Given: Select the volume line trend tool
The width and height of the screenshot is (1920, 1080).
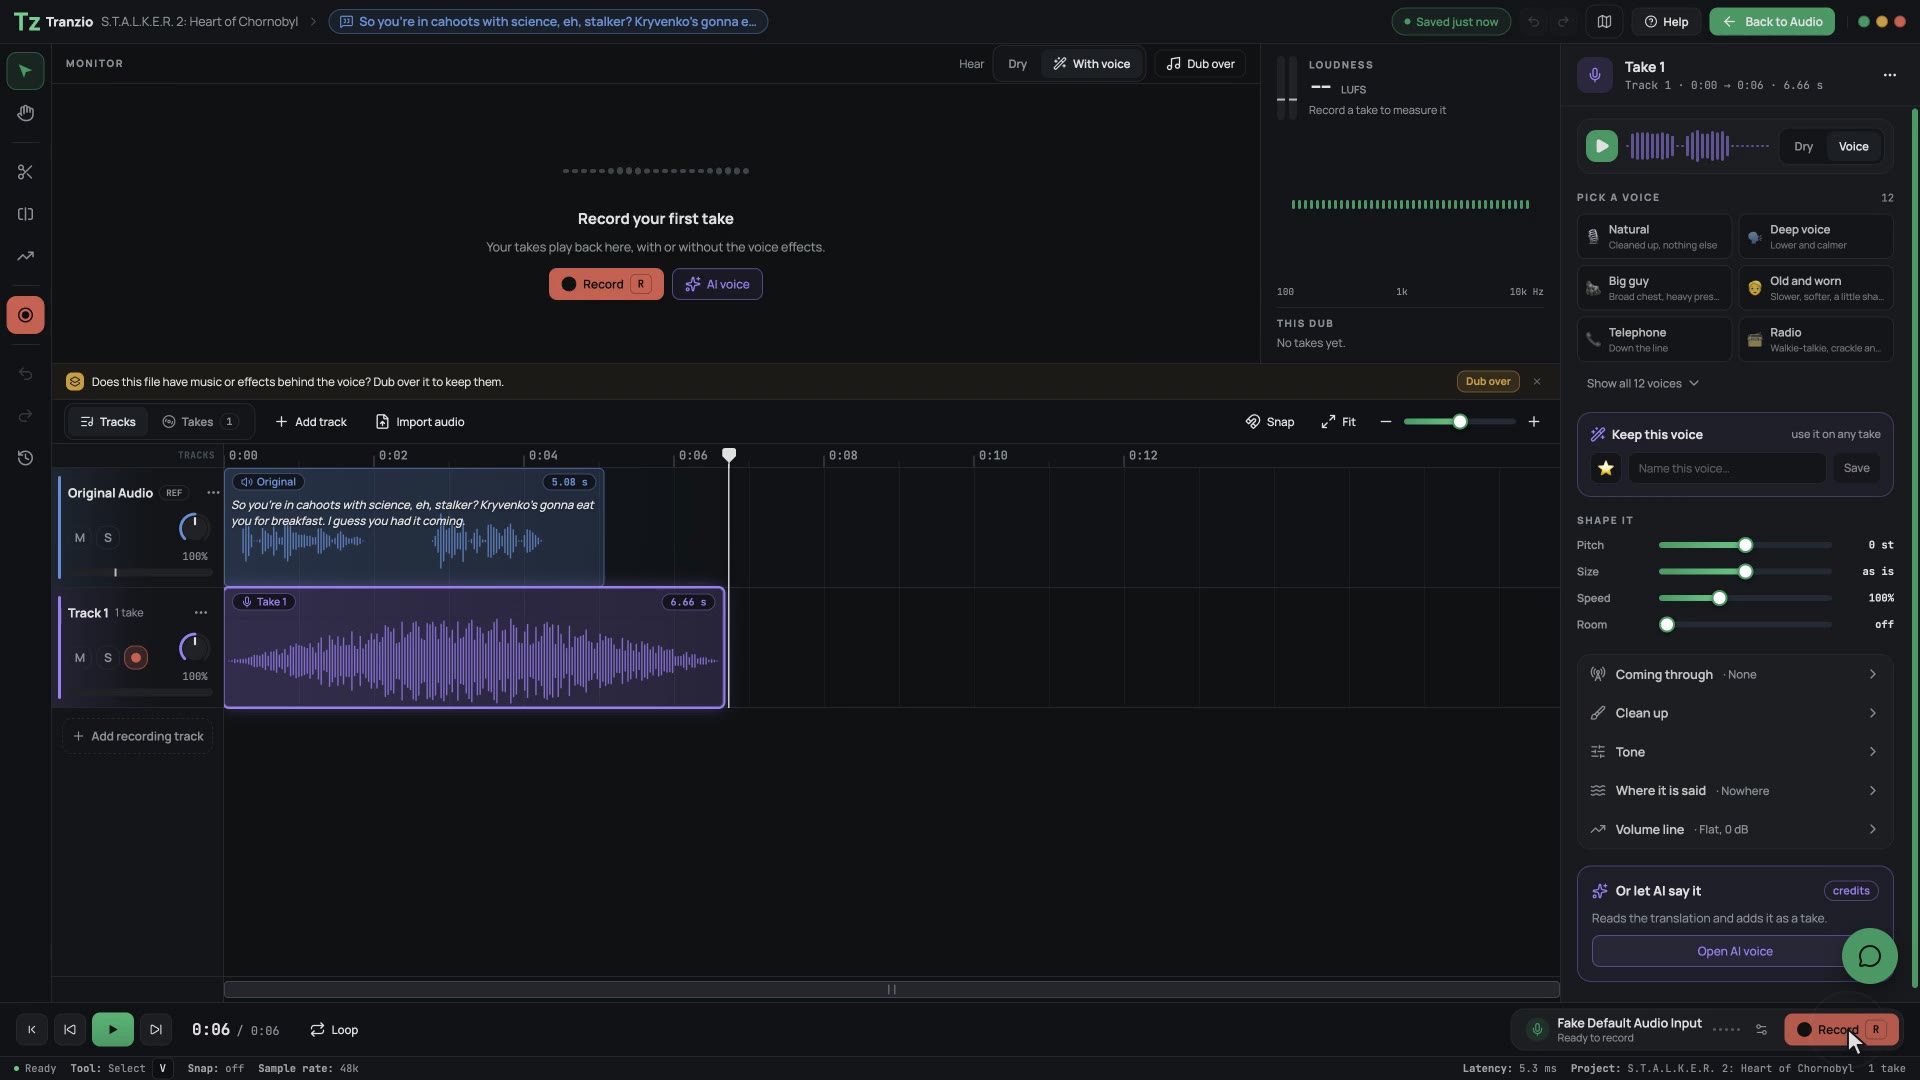Looking at the screenshot, I should [25, 256].
